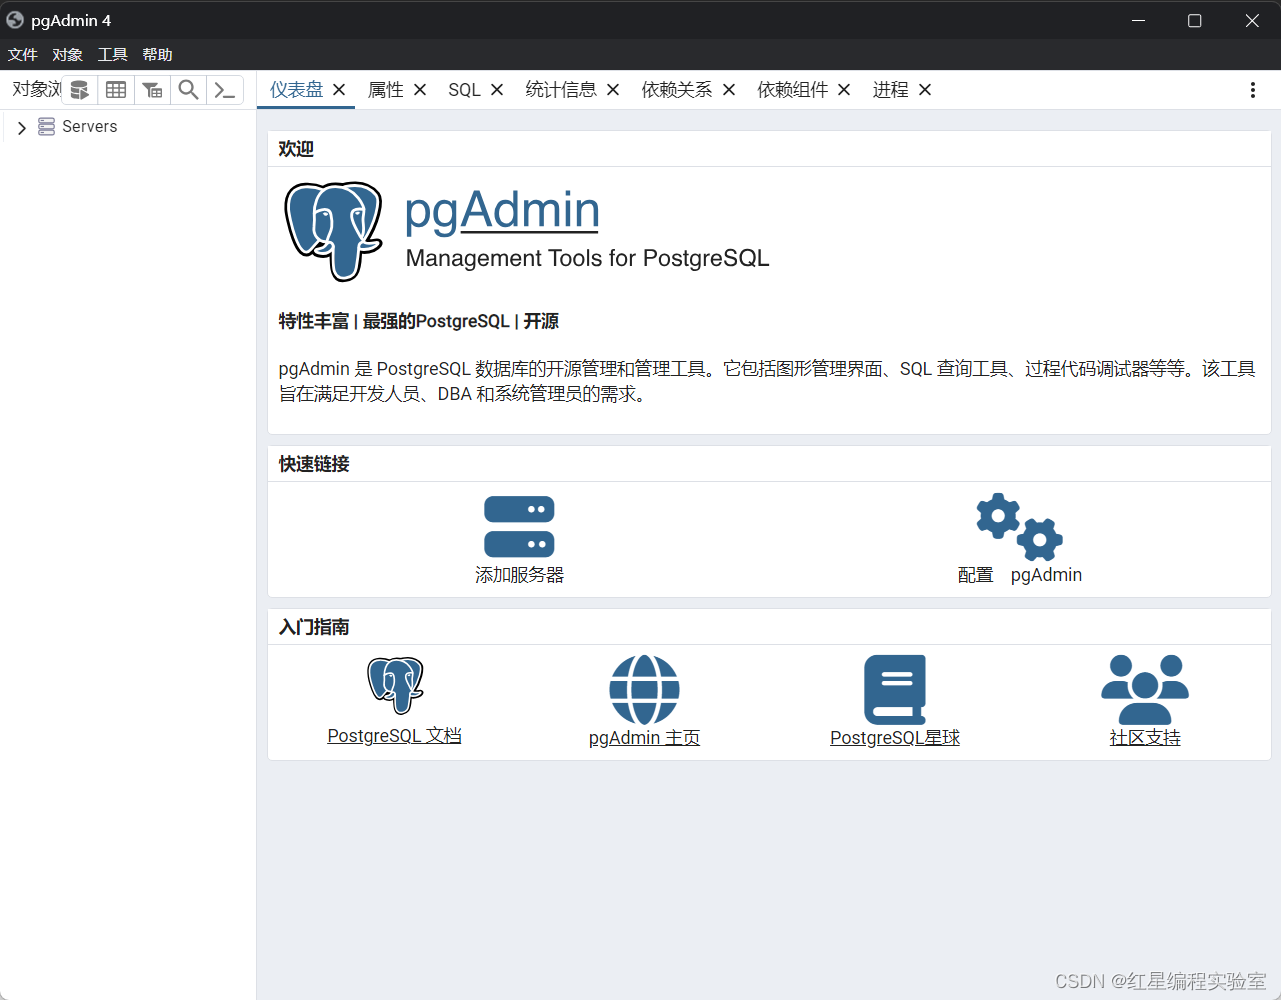This screenshot has width=1281, height=1000.
Task: Switch to the 依赖组件 tab
Action: [x=793, y=90]
